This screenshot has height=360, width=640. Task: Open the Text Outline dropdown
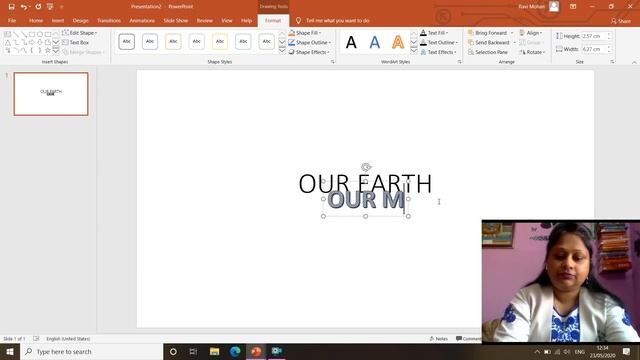click(439, 42)
